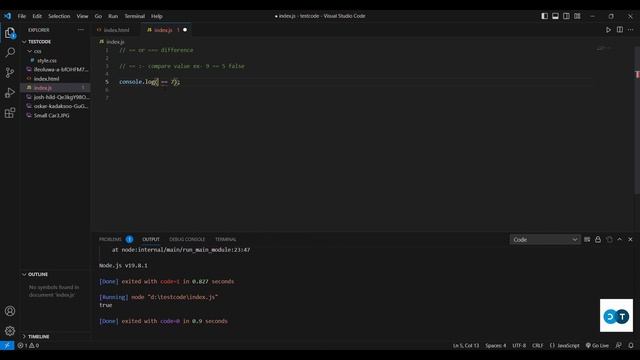Click the Ln 5, Col 13 position indicator
Image resolution: width=640 pixels, height=360 pixels.
pyautogui.click(x=466, y=345)
